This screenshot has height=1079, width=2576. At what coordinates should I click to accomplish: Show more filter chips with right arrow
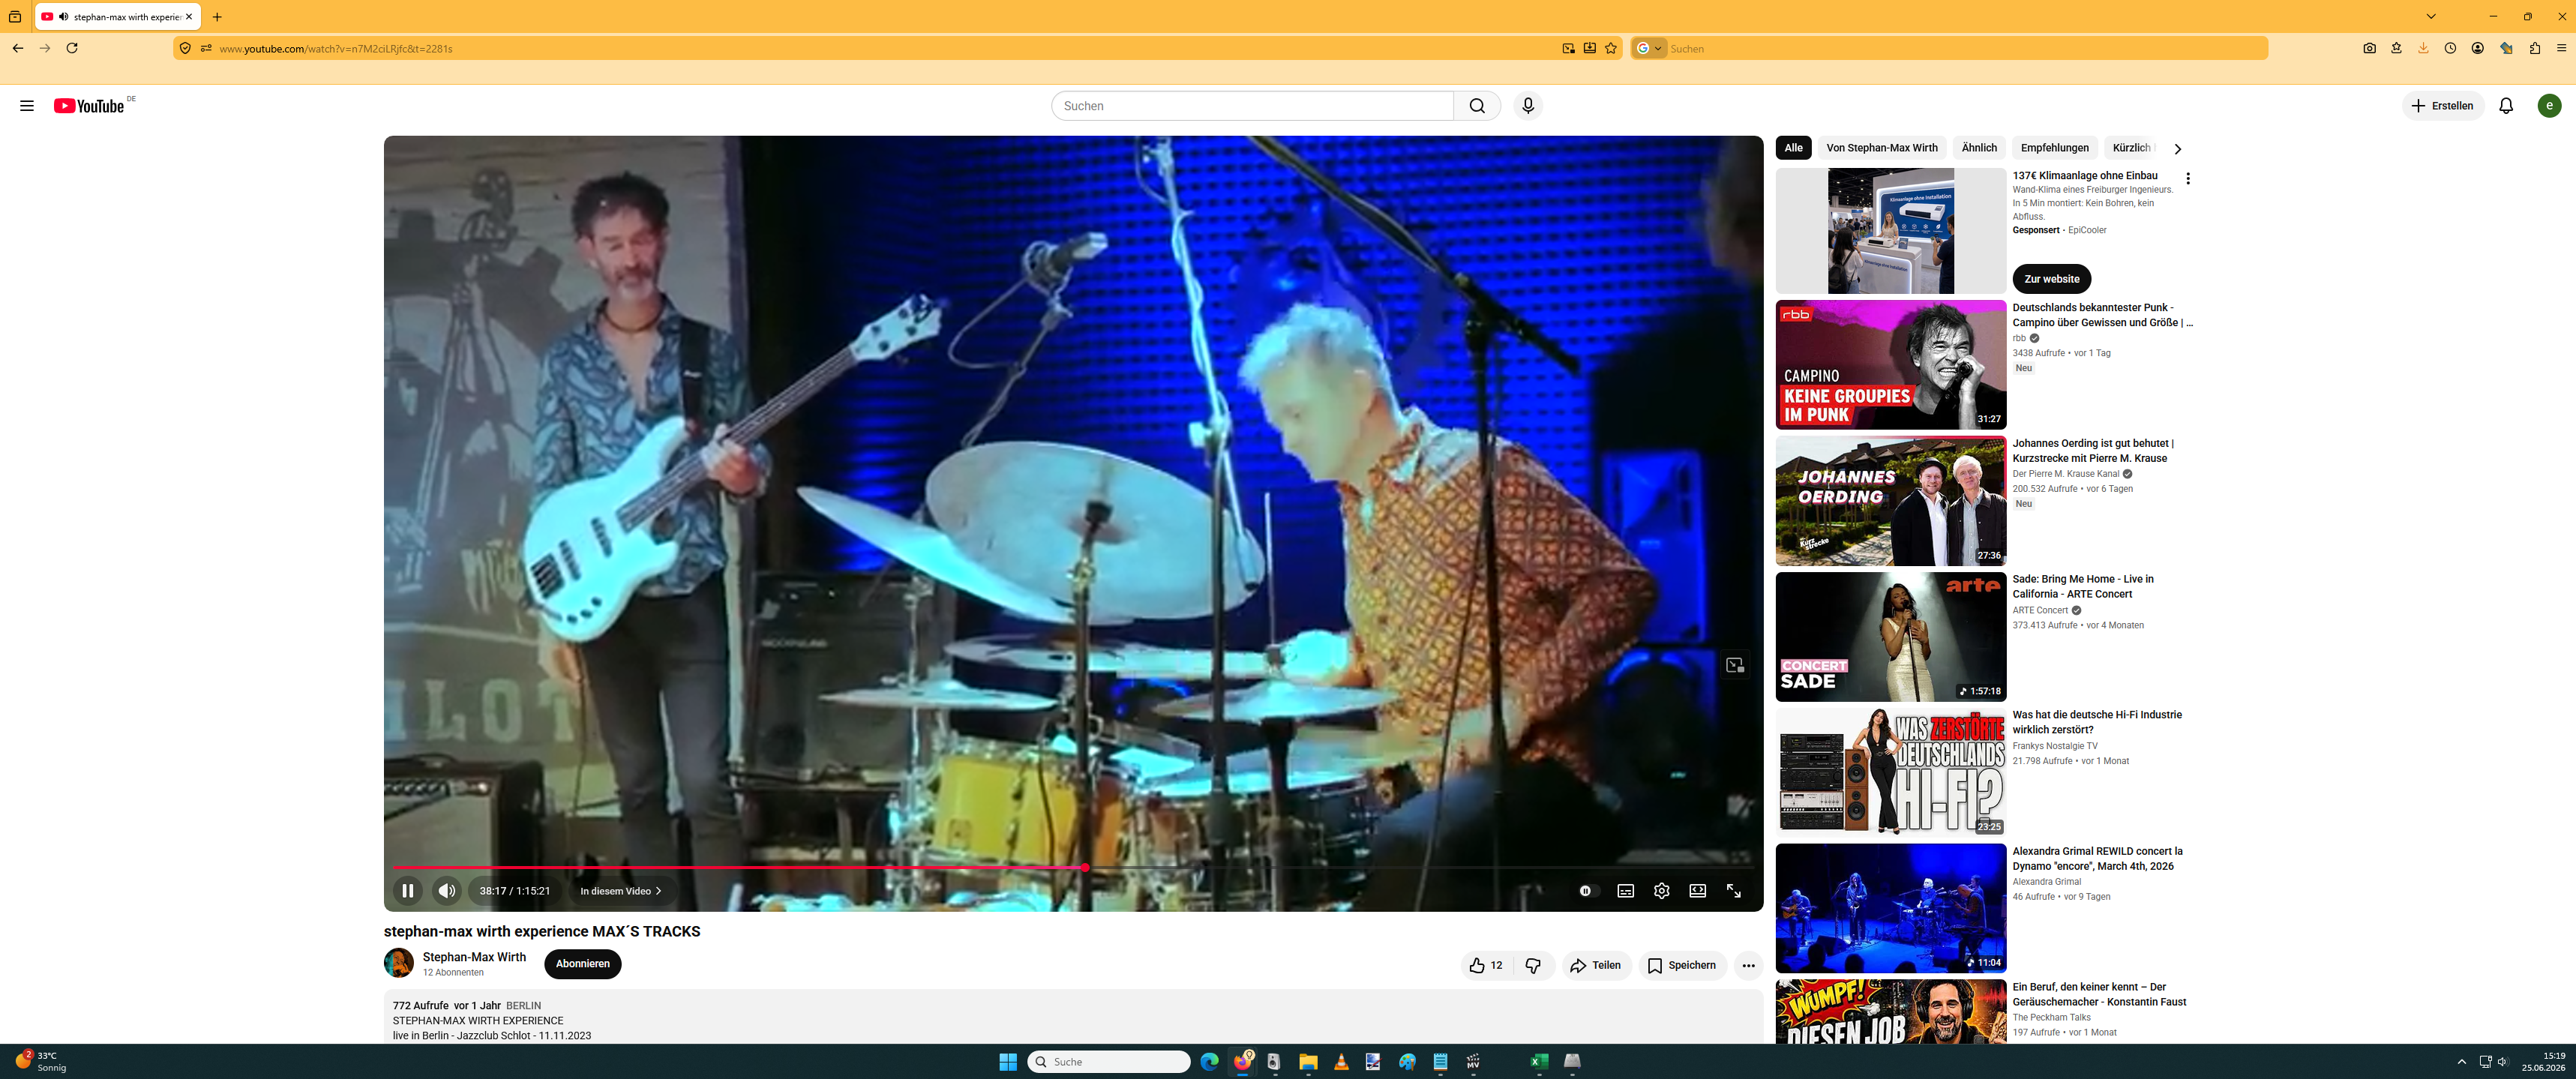(x=2177, y=148)
